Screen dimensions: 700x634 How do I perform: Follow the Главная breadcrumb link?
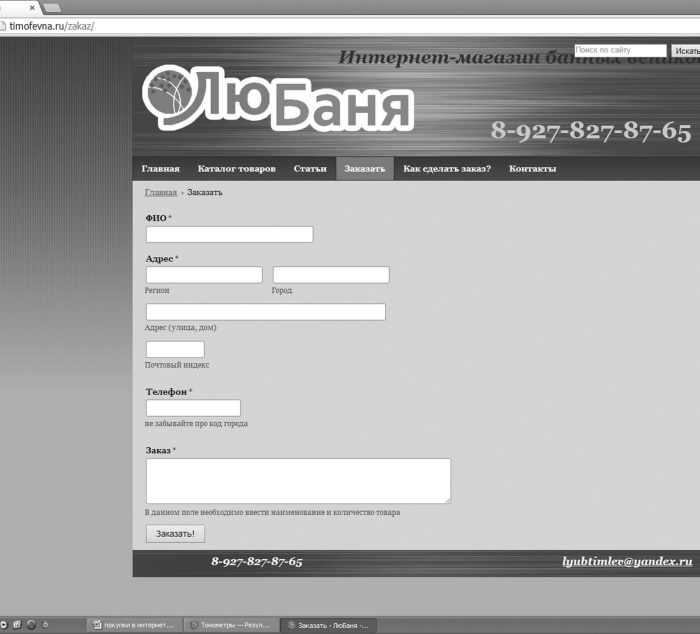pos(161,192)
